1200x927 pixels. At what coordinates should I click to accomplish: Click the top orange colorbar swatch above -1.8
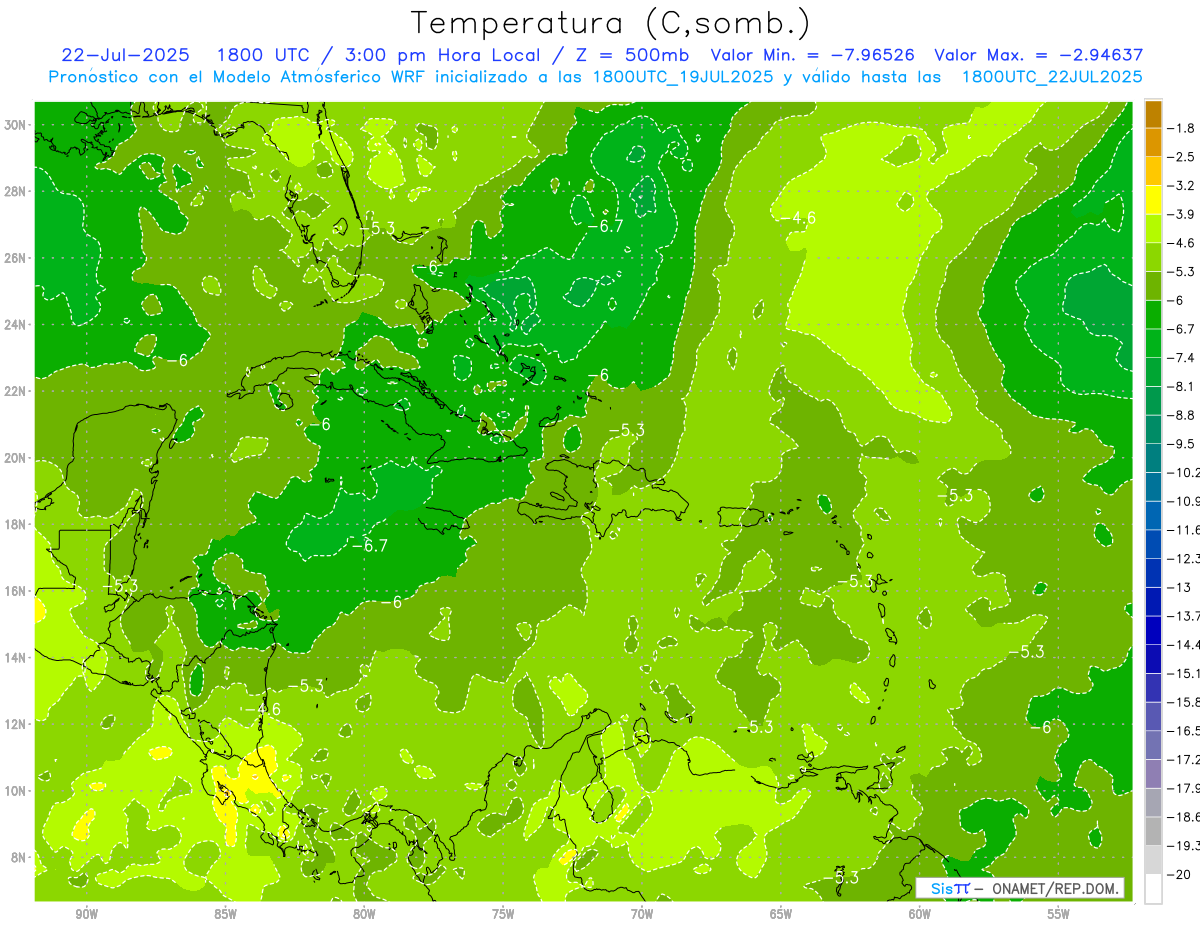click(x=1153, y=114)
